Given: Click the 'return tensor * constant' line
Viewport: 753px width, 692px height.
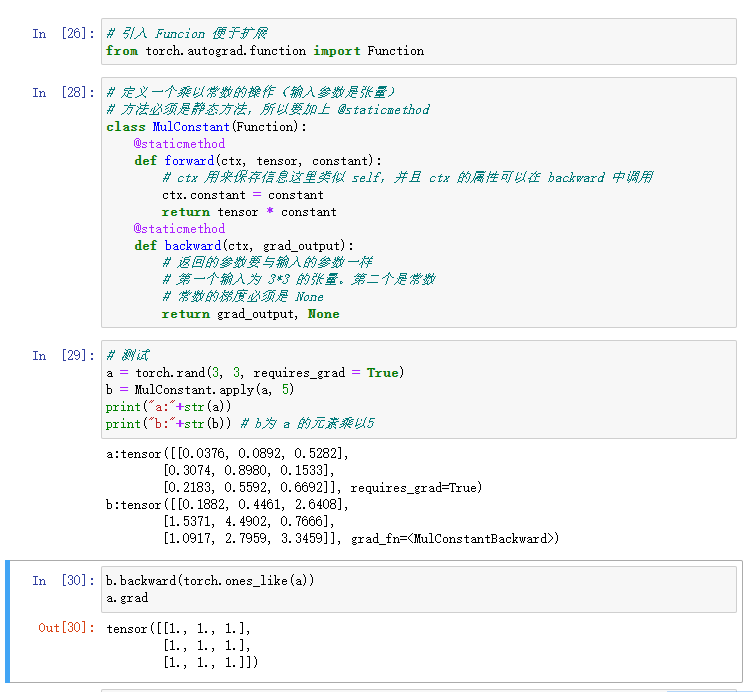Looking at the screenshot, I should tap(249, 212).
